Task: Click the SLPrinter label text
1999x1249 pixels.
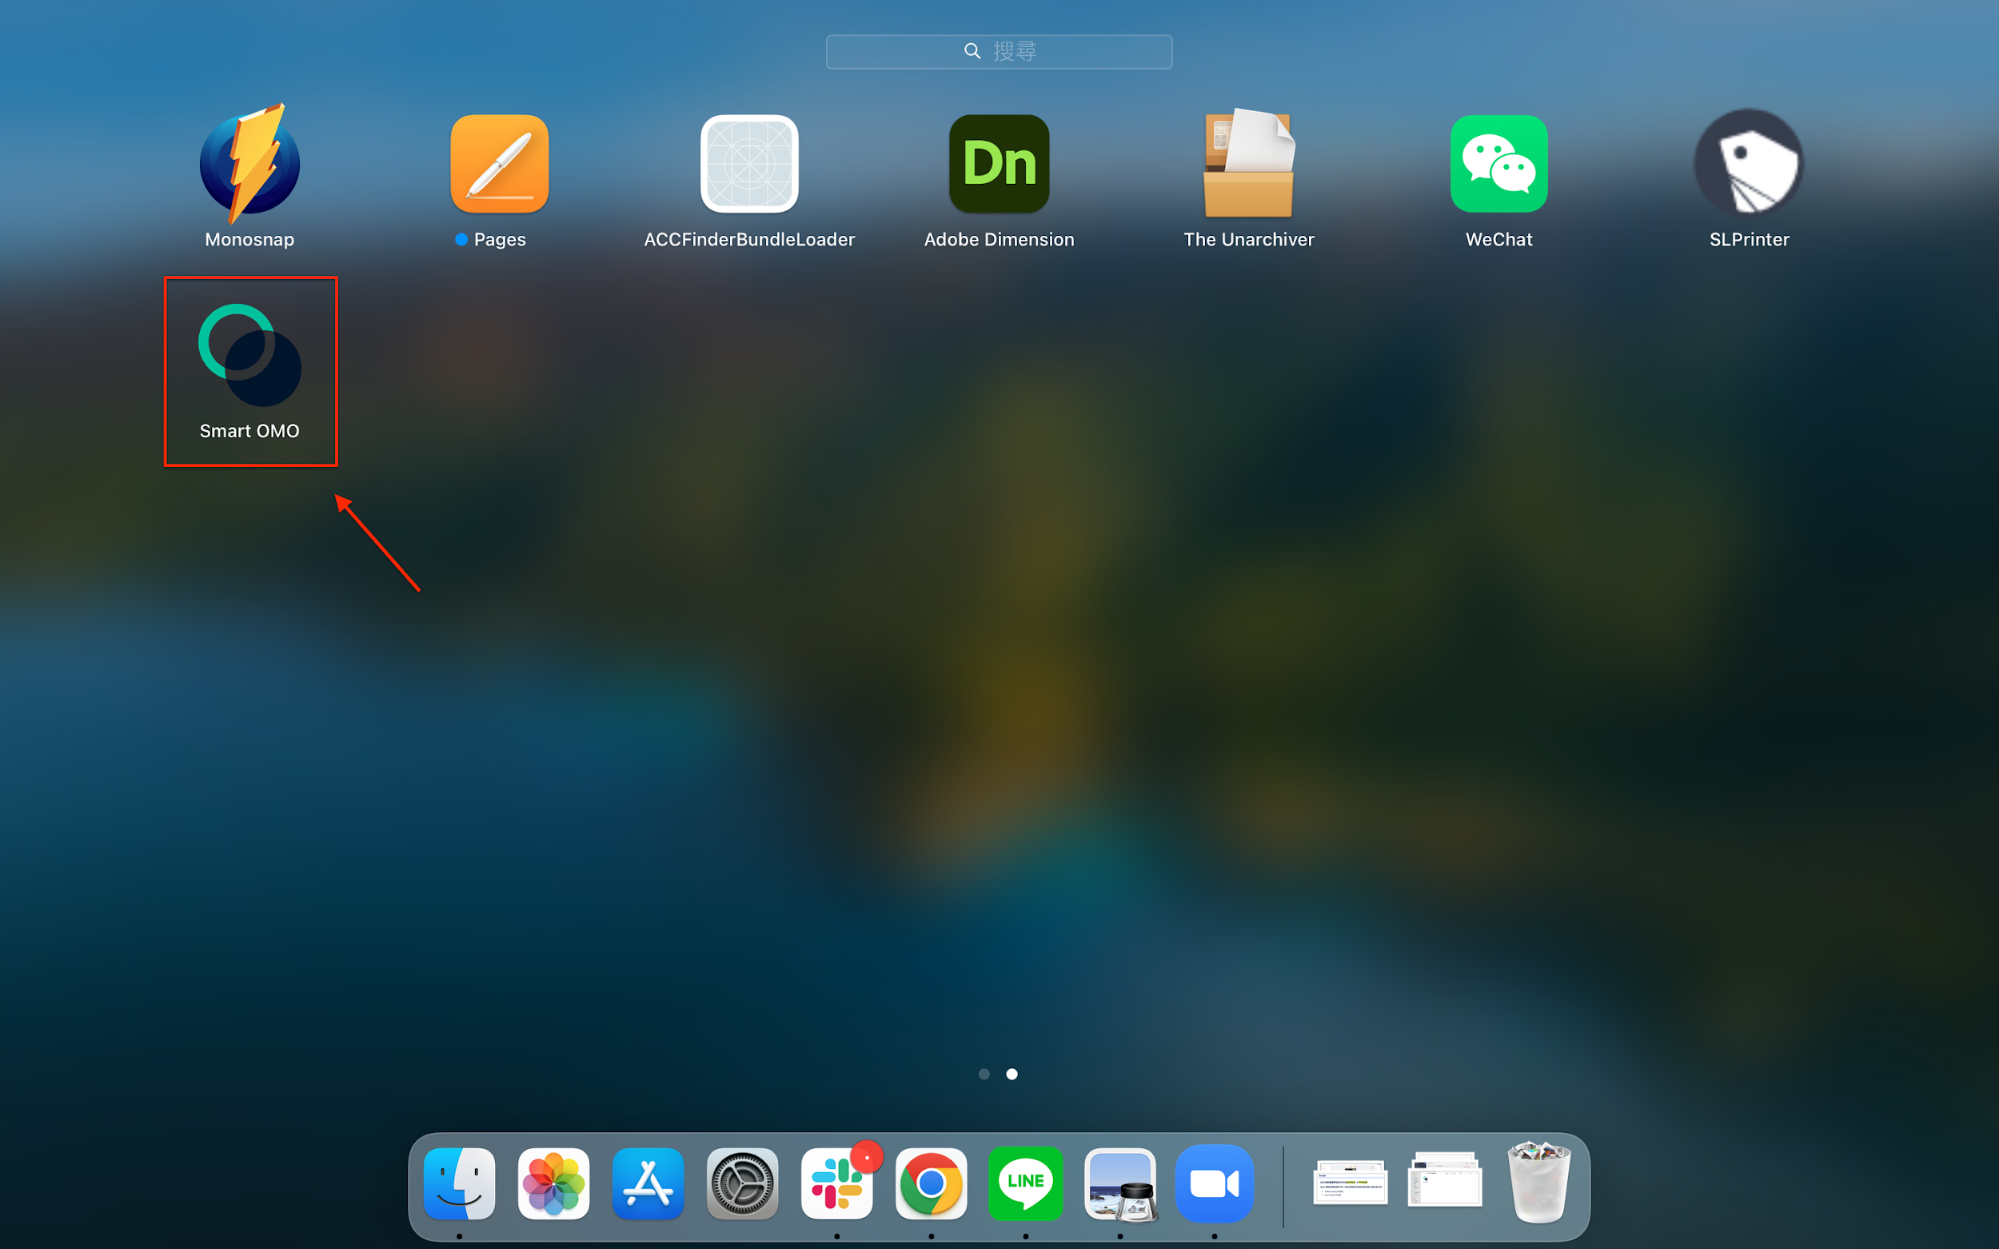Action: point(1749,240)
